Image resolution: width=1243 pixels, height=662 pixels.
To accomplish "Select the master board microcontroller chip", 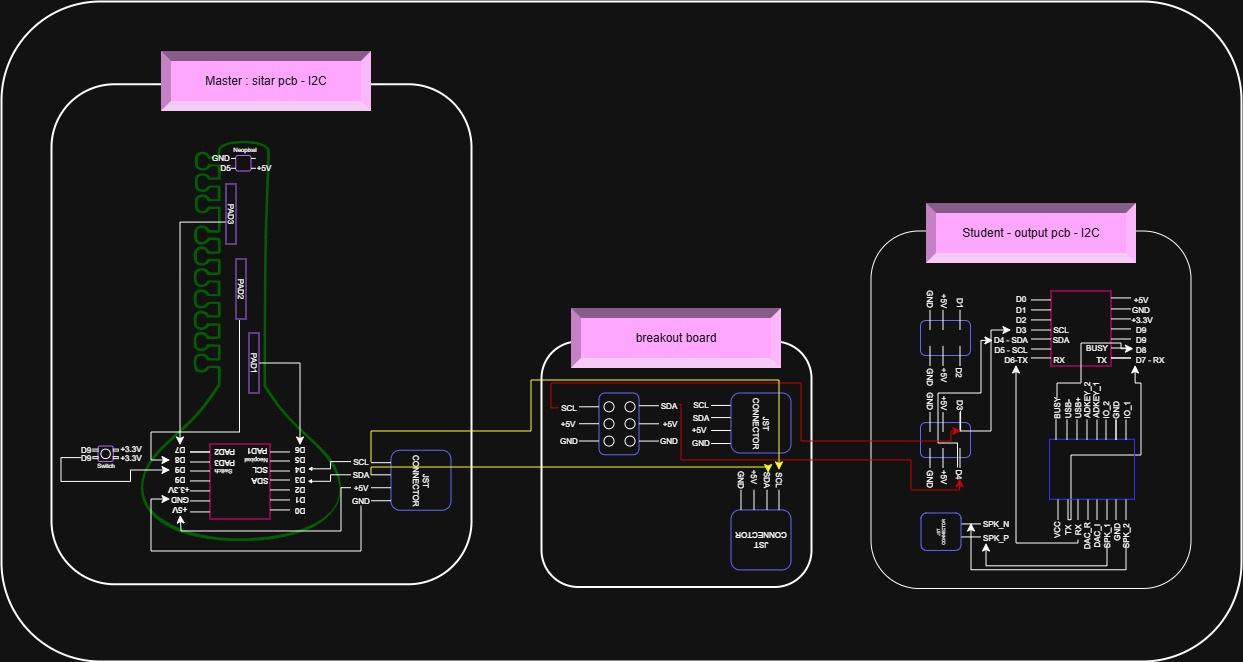I will click(239, 482).
